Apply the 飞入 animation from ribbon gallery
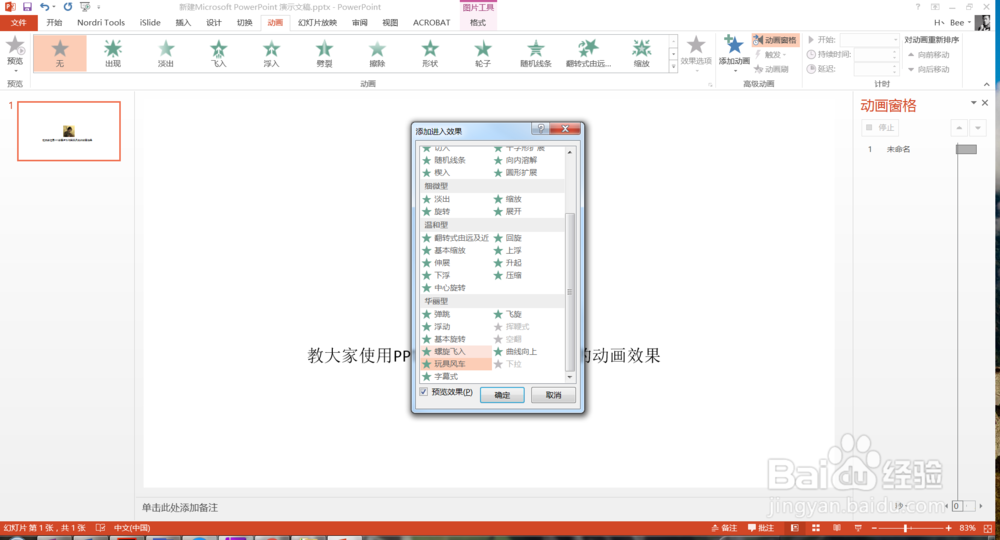This screenshot has width=1000, height=540. tap(219, 53)
